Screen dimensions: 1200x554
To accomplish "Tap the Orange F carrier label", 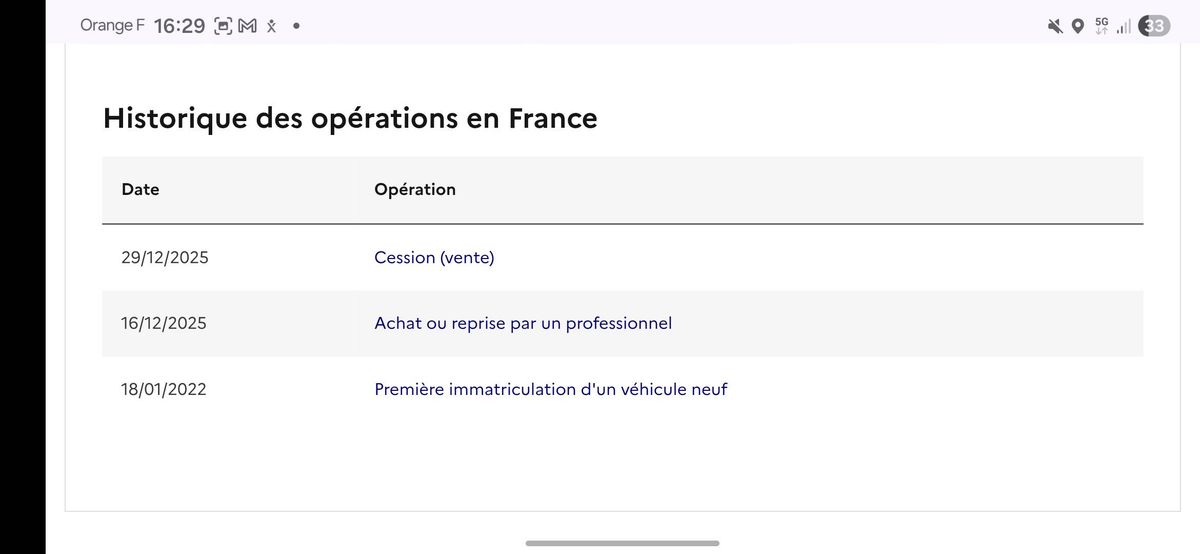I will pos(112,26).
